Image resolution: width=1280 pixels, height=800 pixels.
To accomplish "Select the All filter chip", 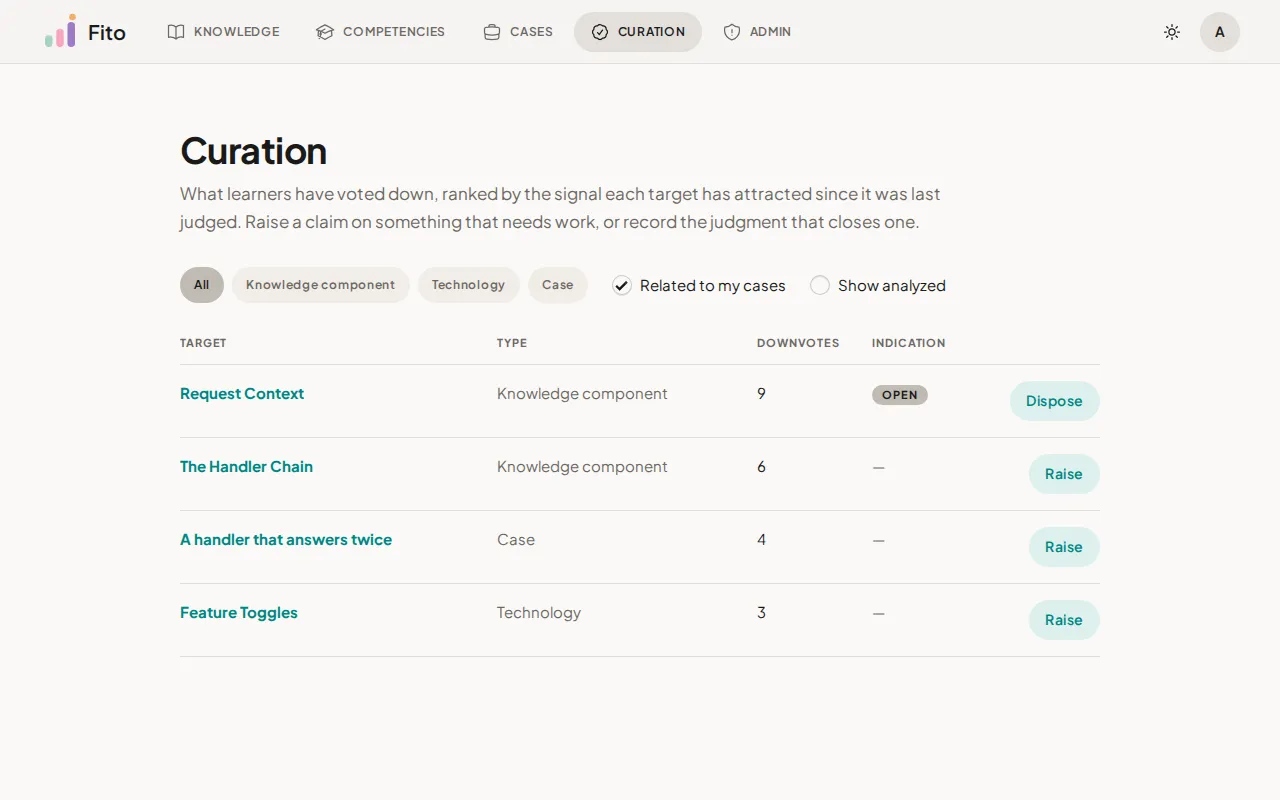I will pyautogui.click(x=202, y=285).
